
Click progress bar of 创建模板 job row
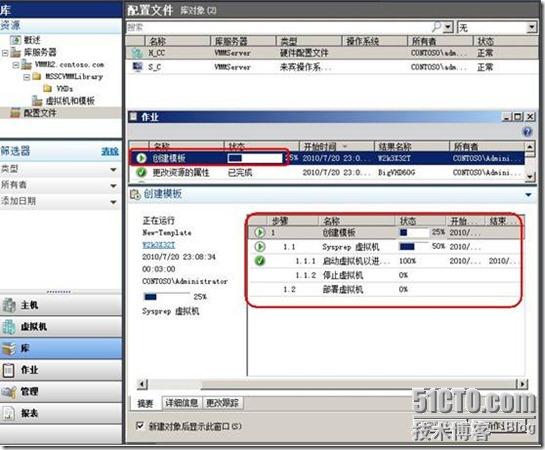pos(254,158)
